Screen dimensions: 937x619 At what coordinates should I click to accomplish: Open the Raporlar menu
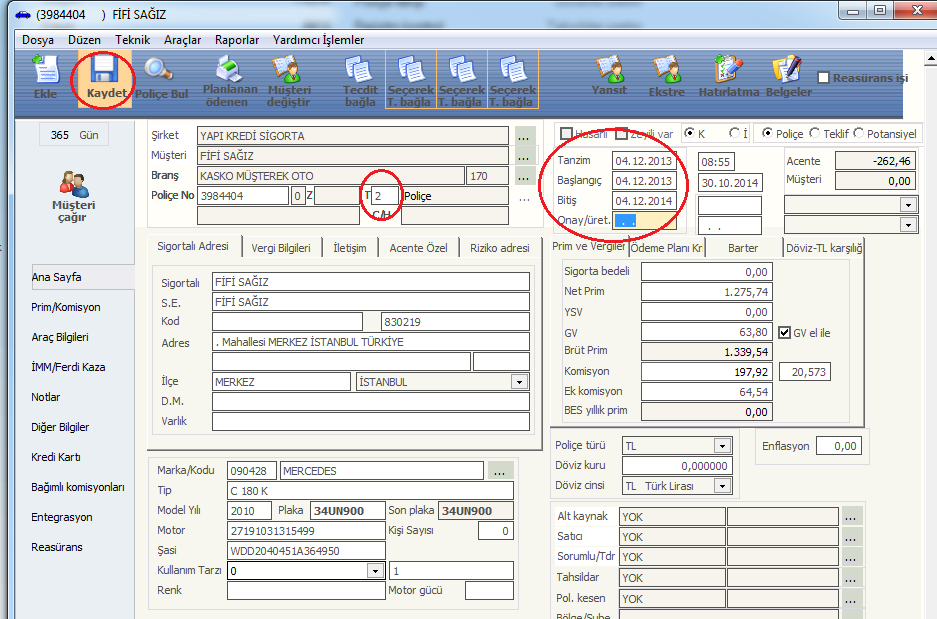click(x=236, y=40)
